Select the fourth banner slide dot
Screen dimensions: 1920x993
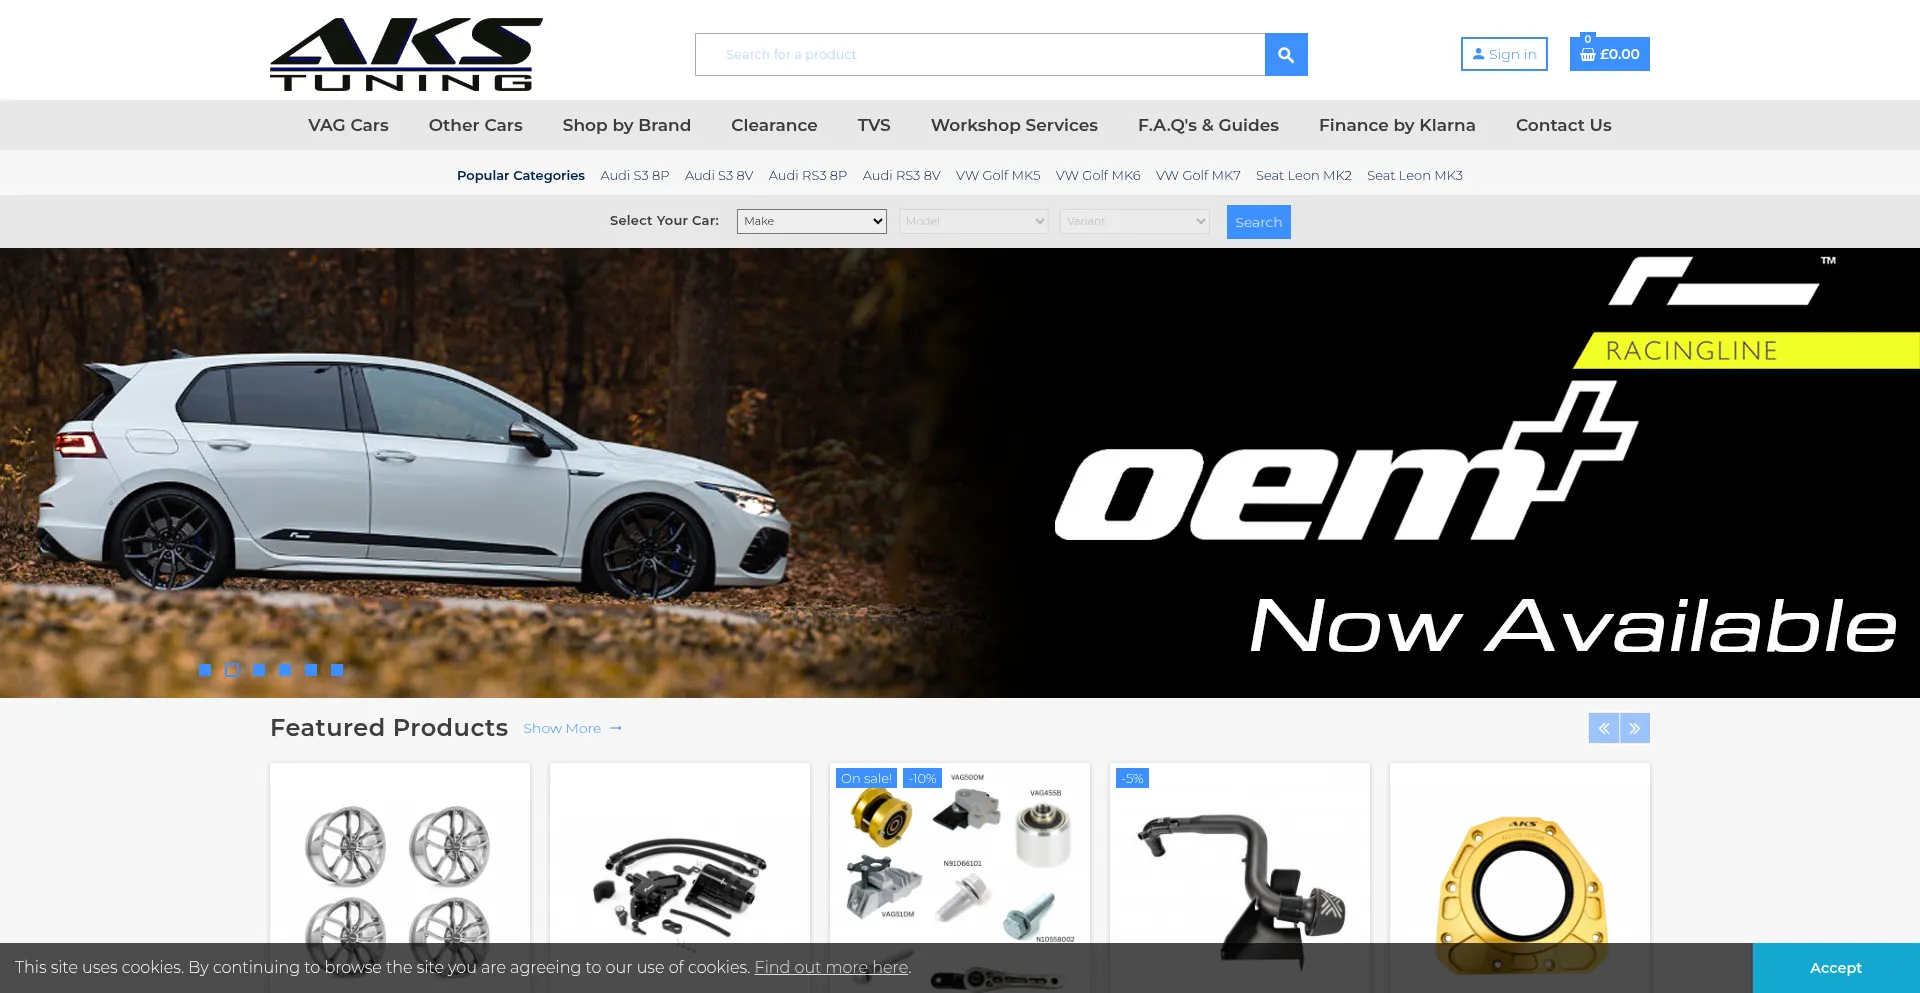285,670
